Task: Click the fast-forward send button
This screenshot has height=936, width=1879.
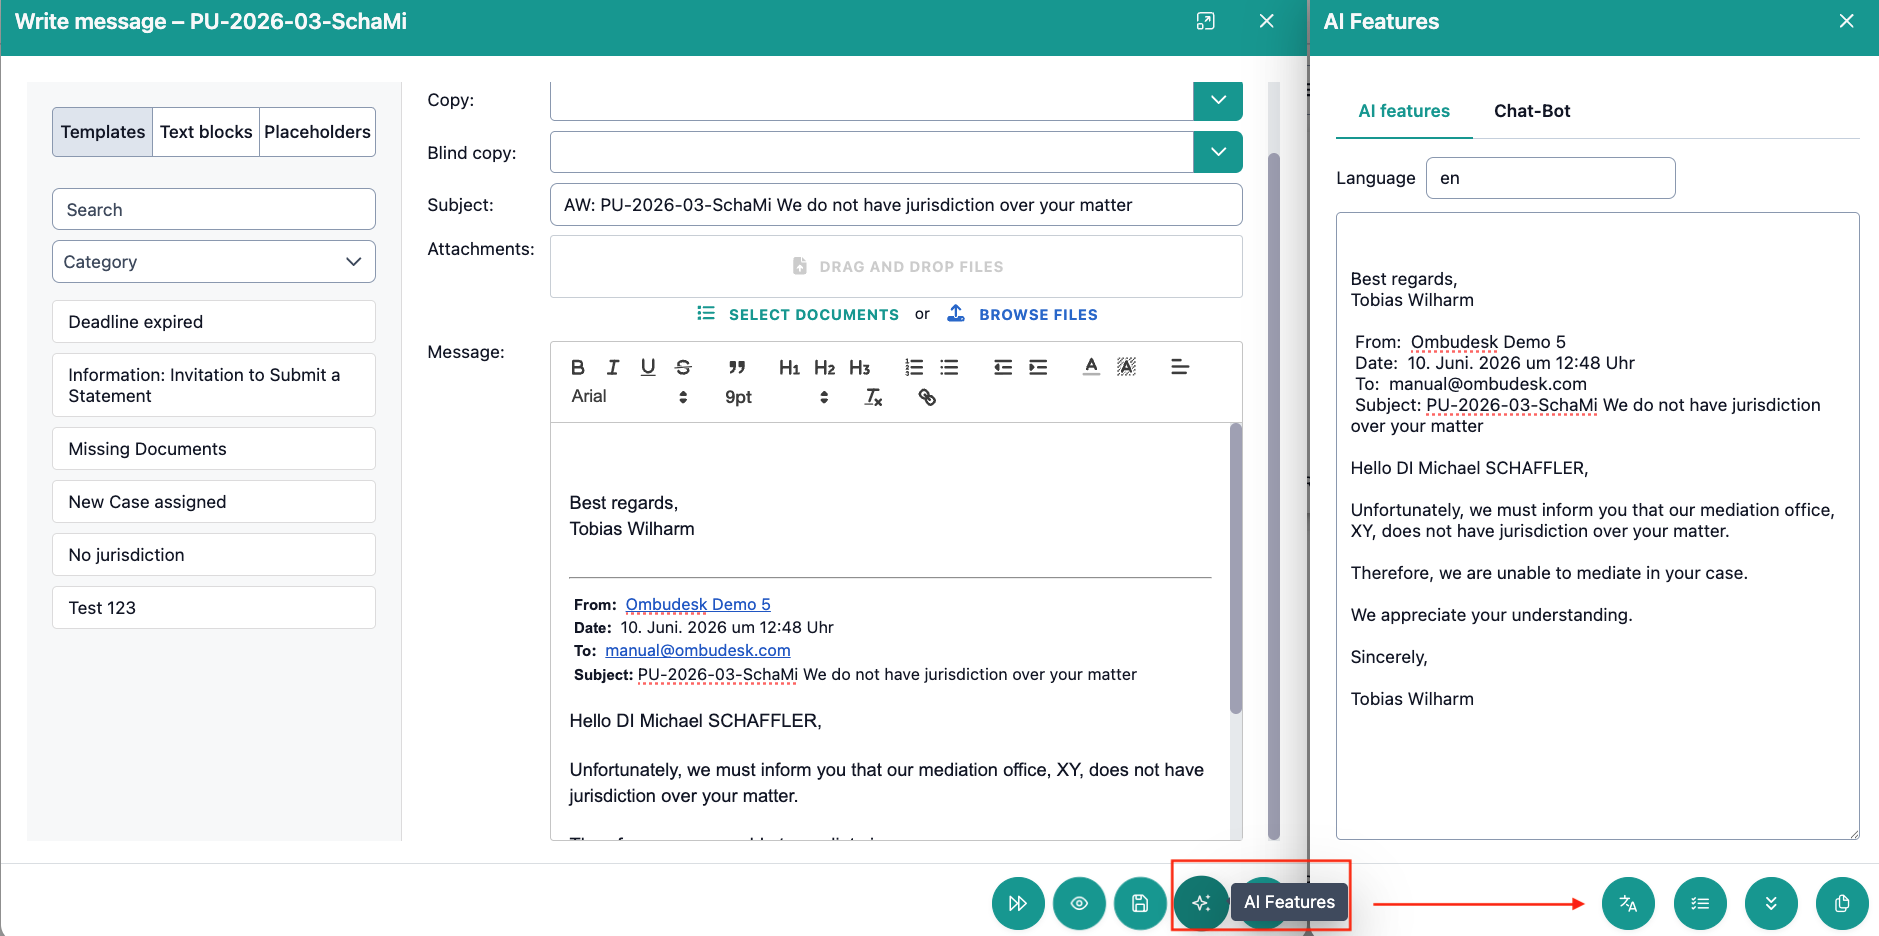Action: click(1018, 903)
